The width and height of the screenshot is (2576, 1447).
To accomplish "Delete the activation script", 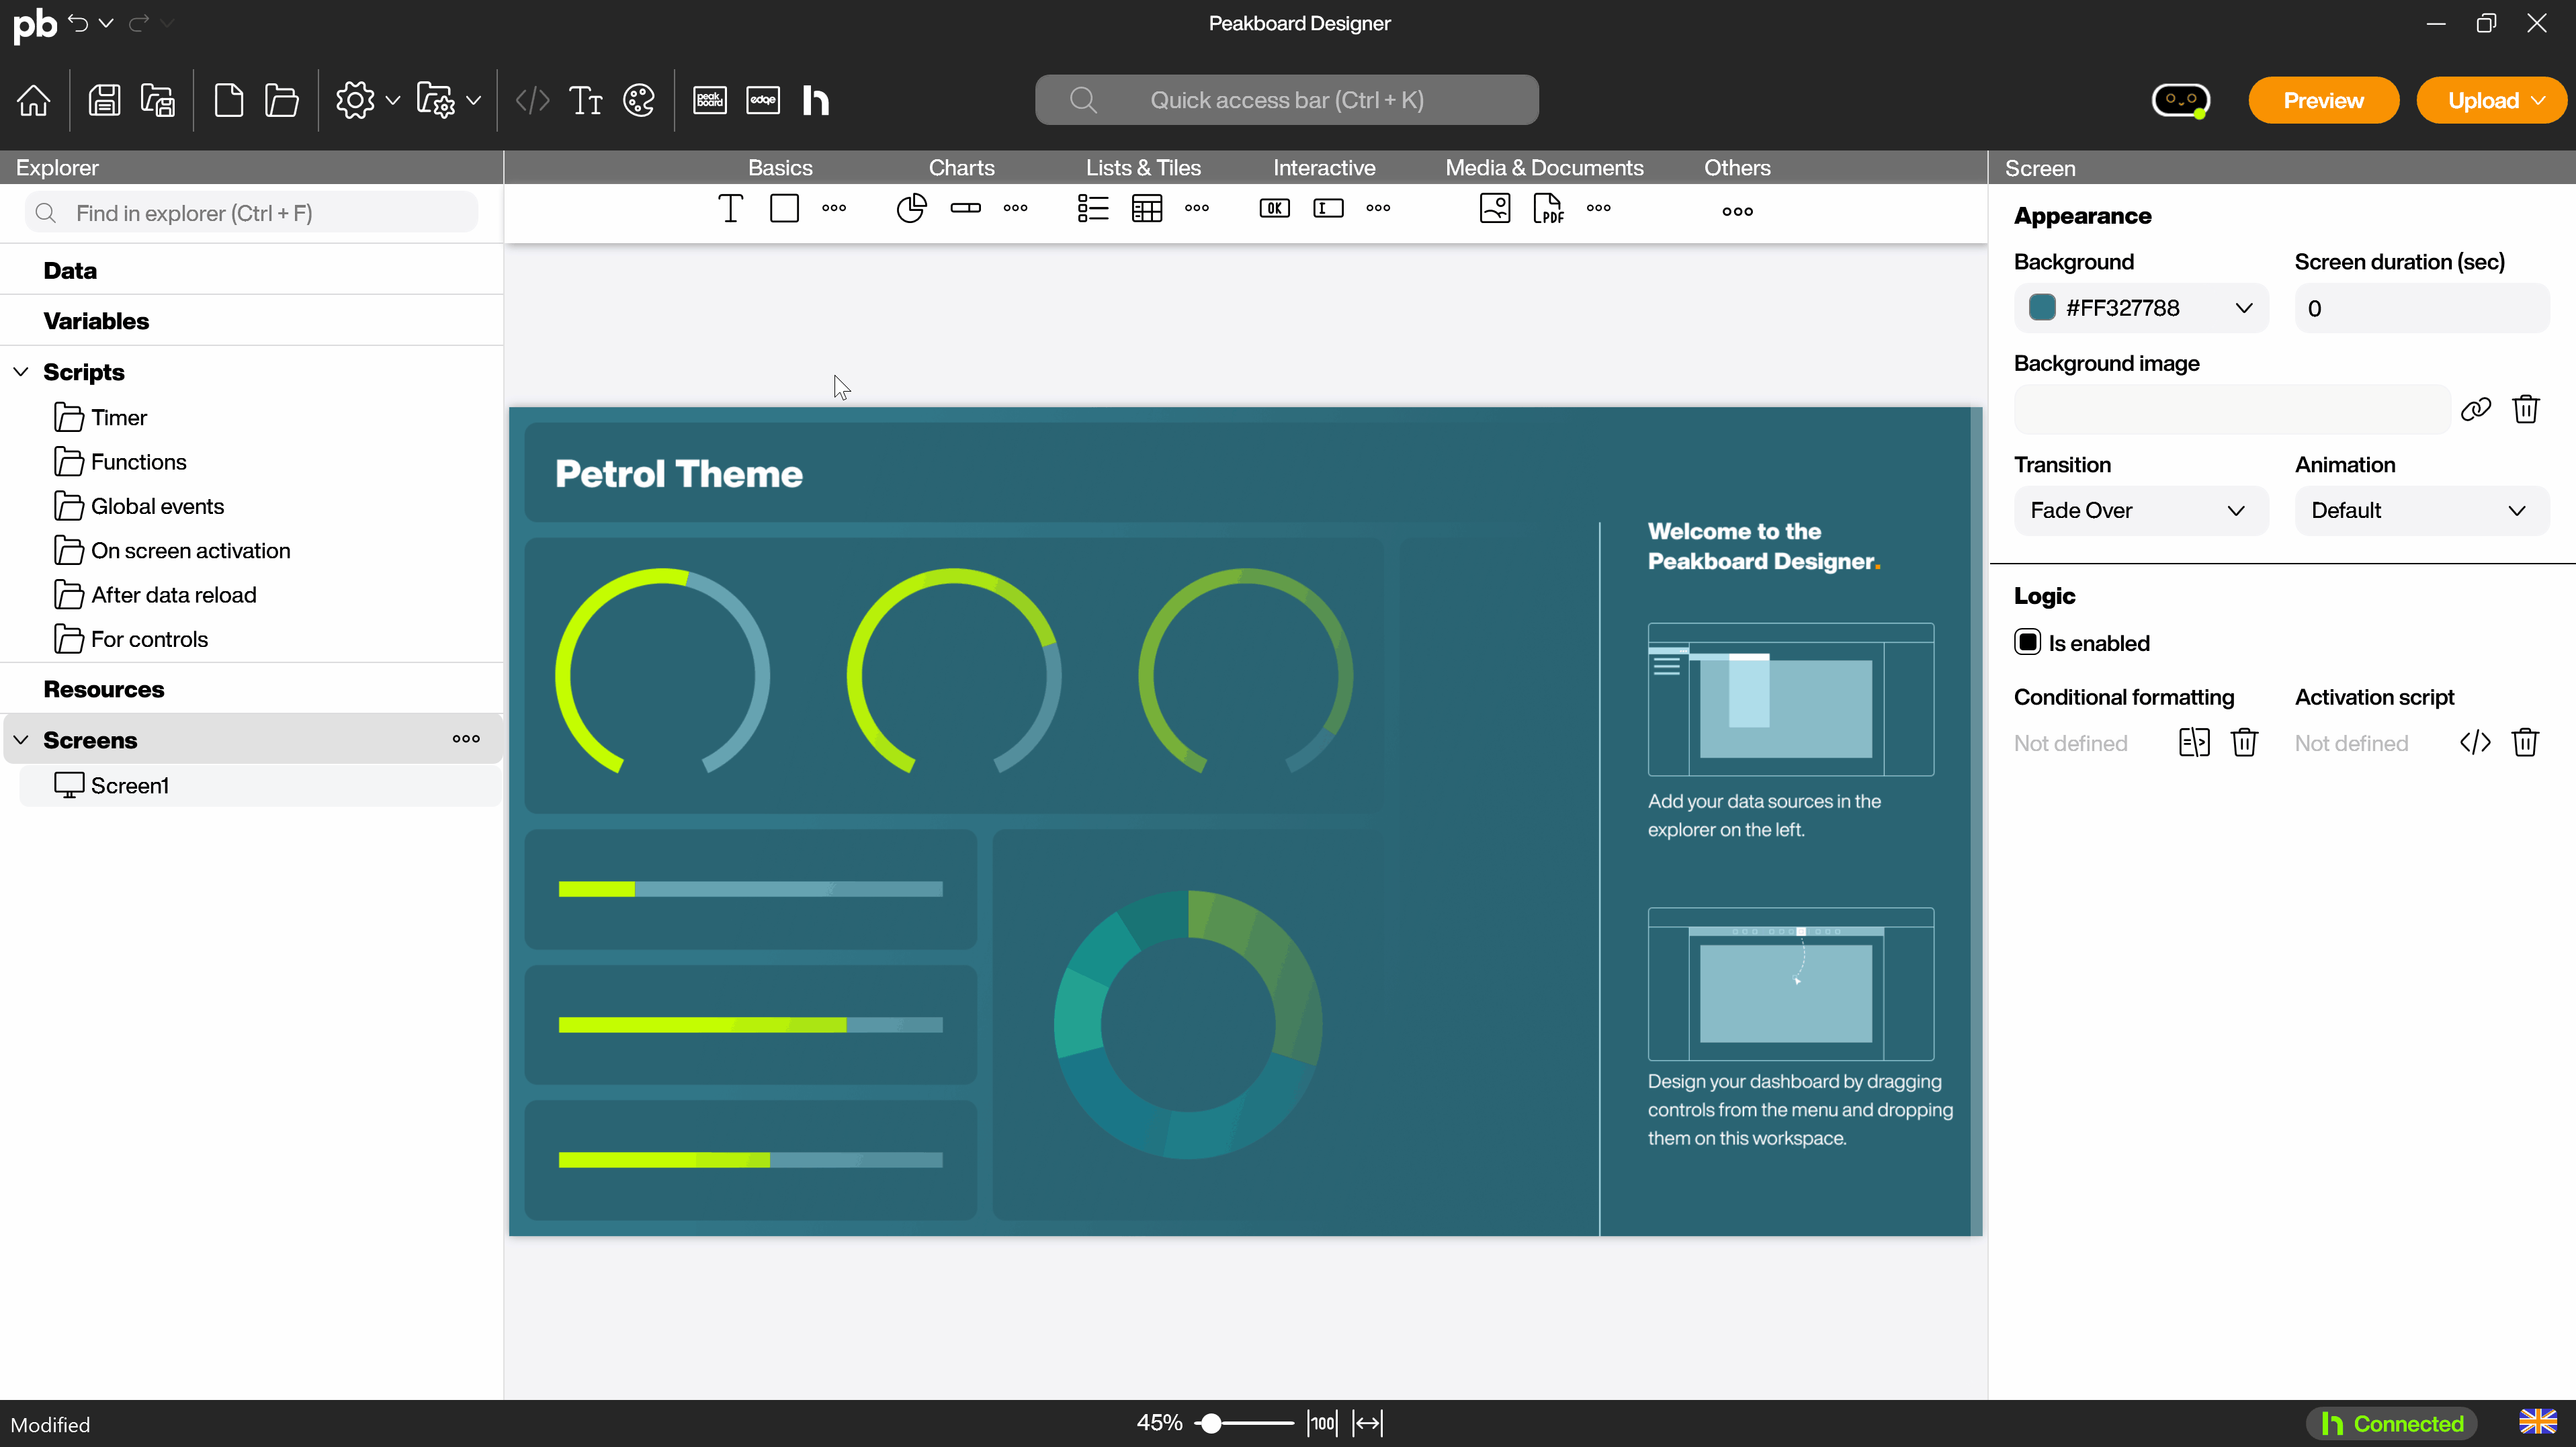I will tap(2525, 742).
